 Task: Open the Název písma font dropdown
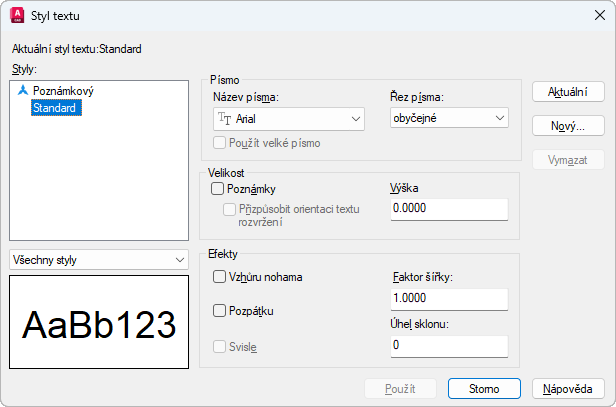[x=288, y=119]
